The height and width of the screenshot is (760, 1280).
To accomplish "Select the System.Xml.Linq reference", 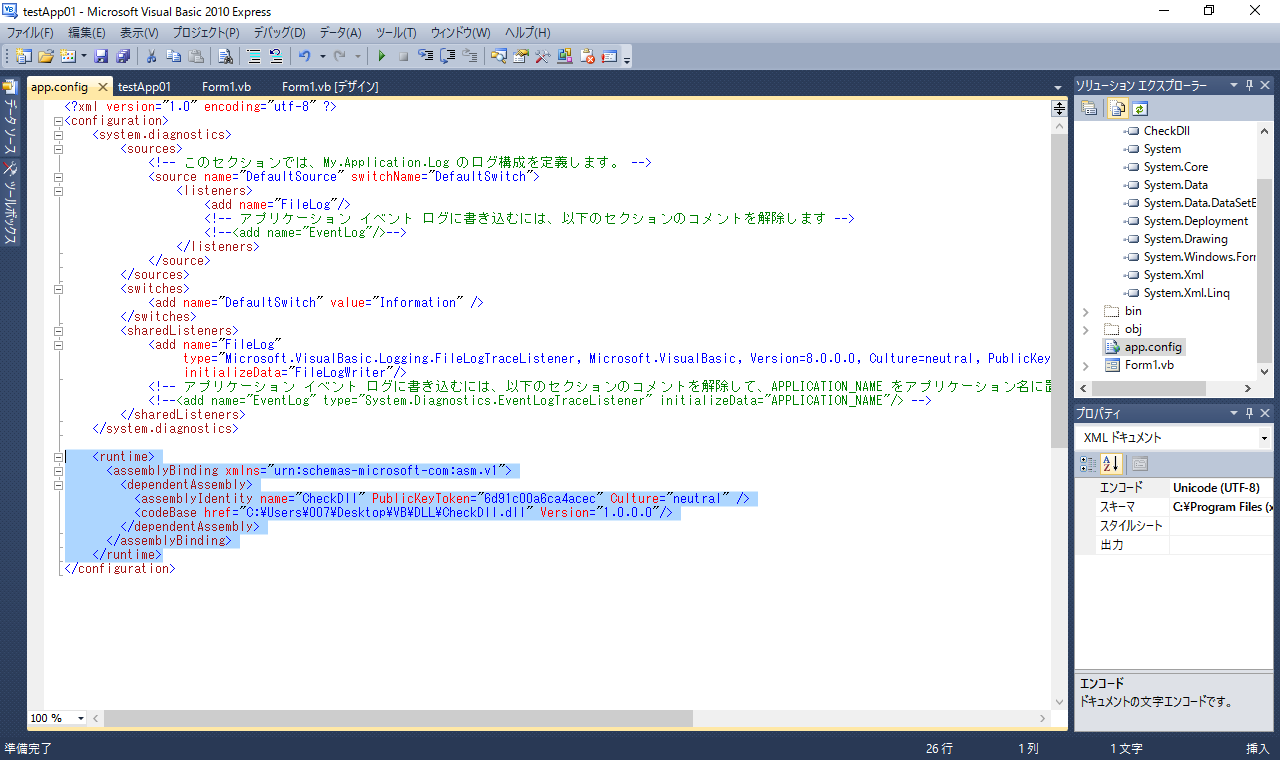I will (1186, 293).
